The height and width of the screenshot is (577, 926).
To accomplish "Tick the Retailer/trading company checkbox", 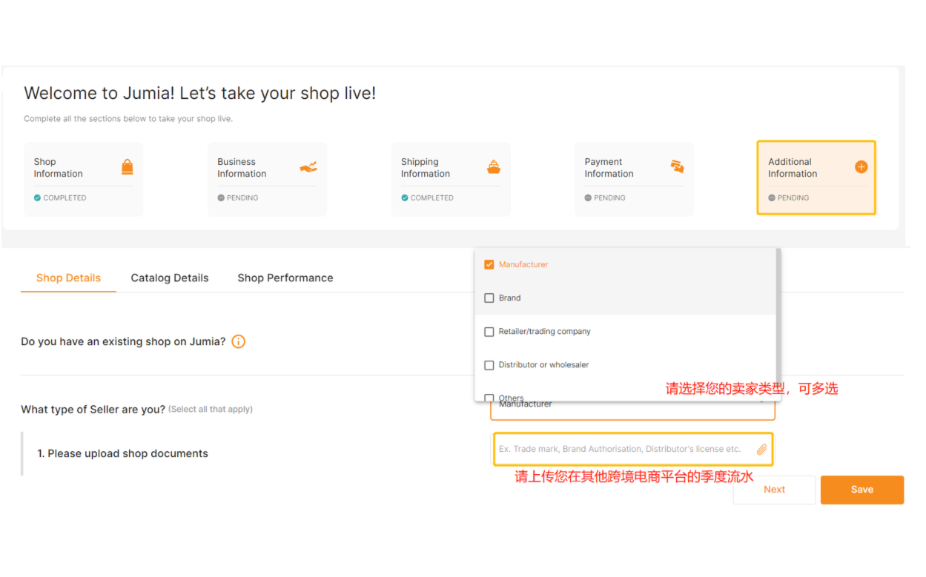I will click(489, 332).
